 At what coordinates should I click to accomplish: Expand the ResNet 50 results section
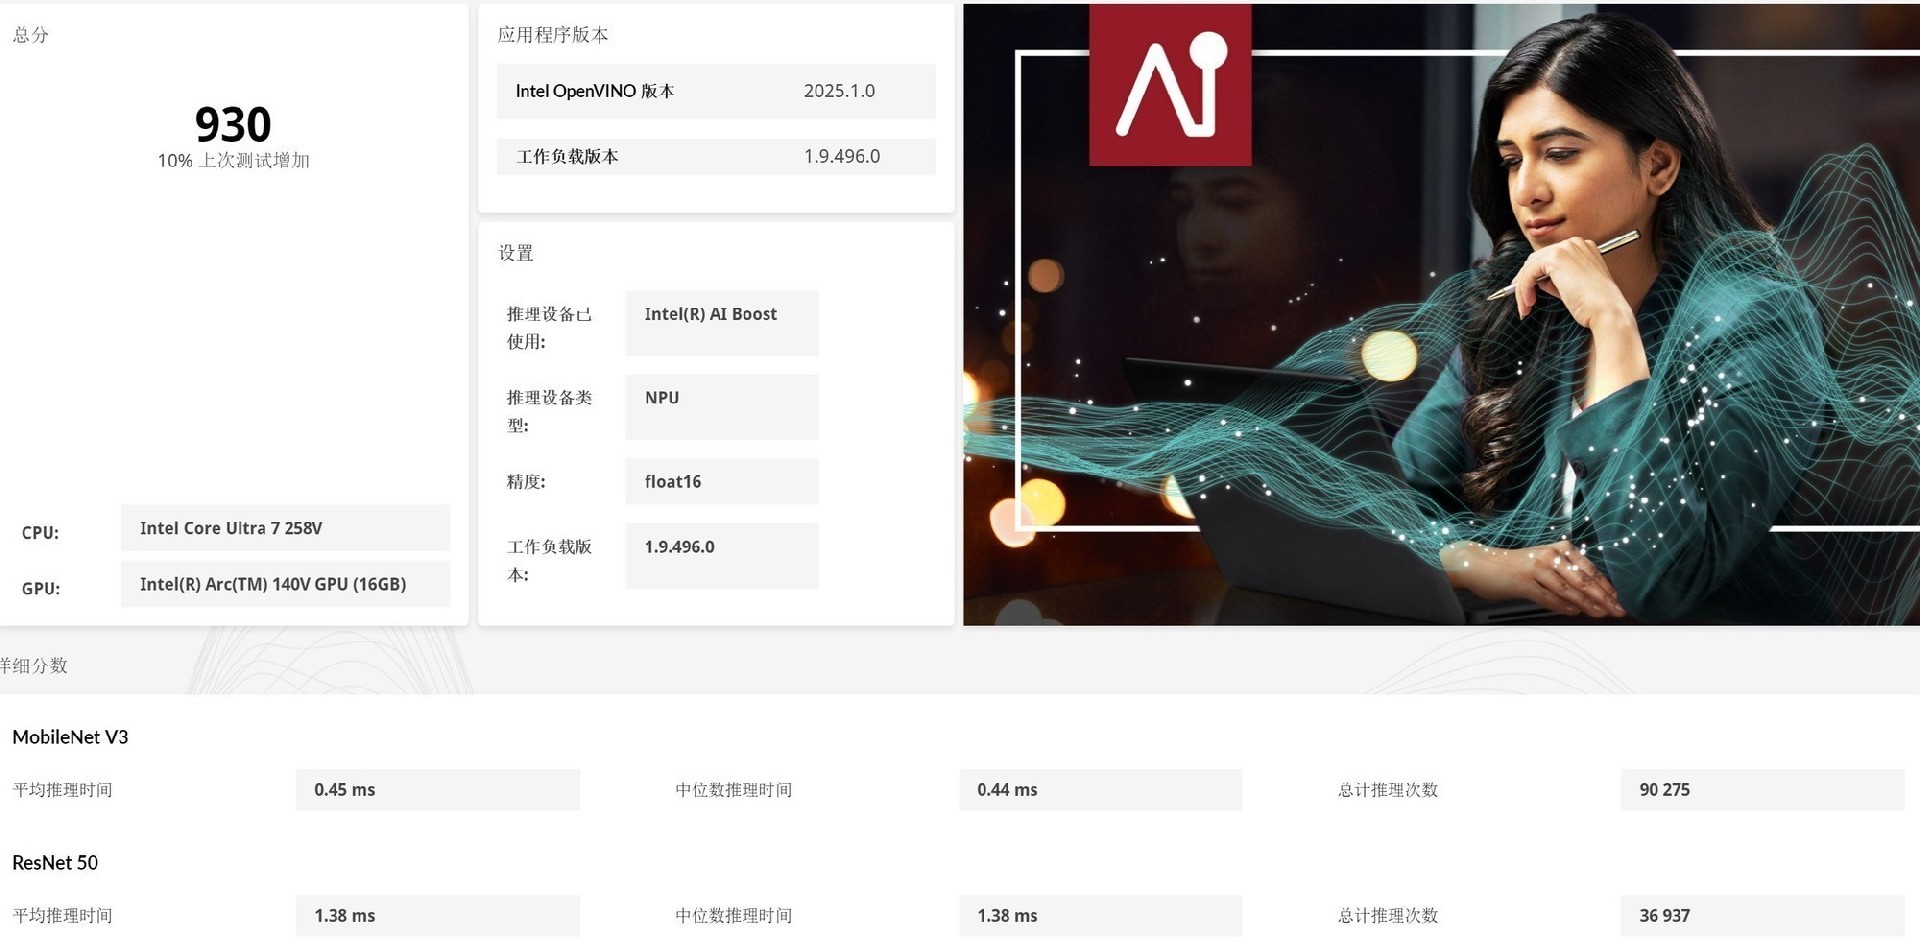[55, 862]
